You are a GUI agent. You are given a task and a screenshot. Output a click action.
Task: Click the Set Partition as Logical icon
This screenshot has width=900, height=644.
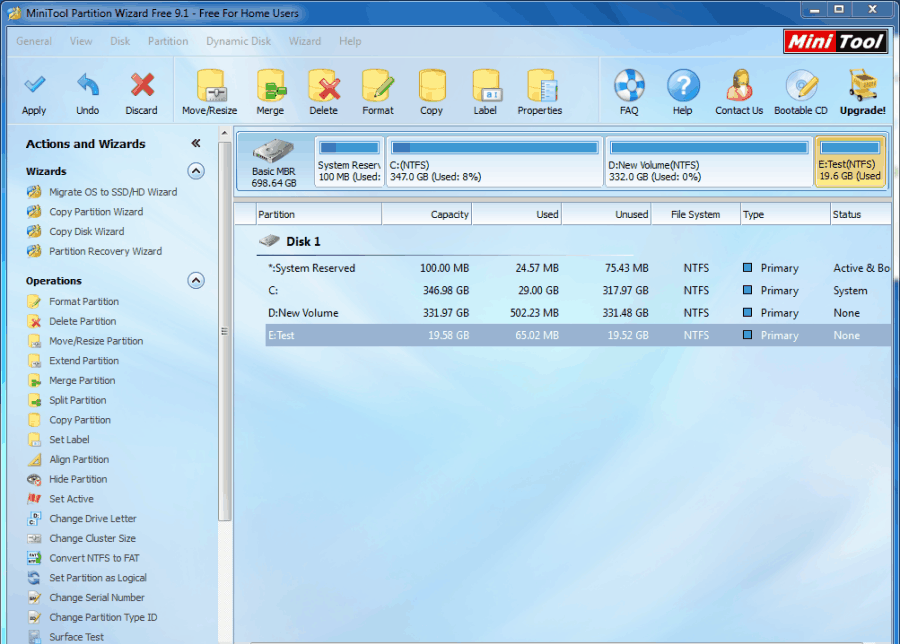(34, 578)
